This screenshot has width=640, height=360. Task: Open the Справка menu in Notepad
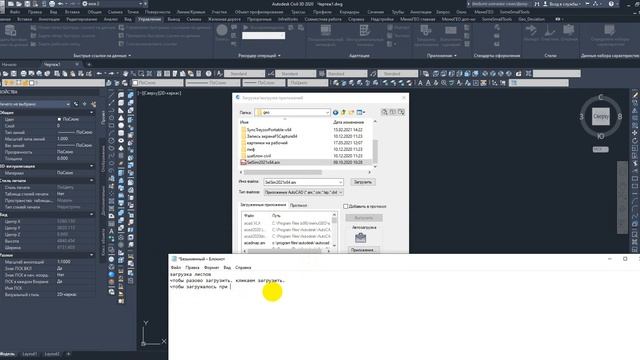click(243, 267)
